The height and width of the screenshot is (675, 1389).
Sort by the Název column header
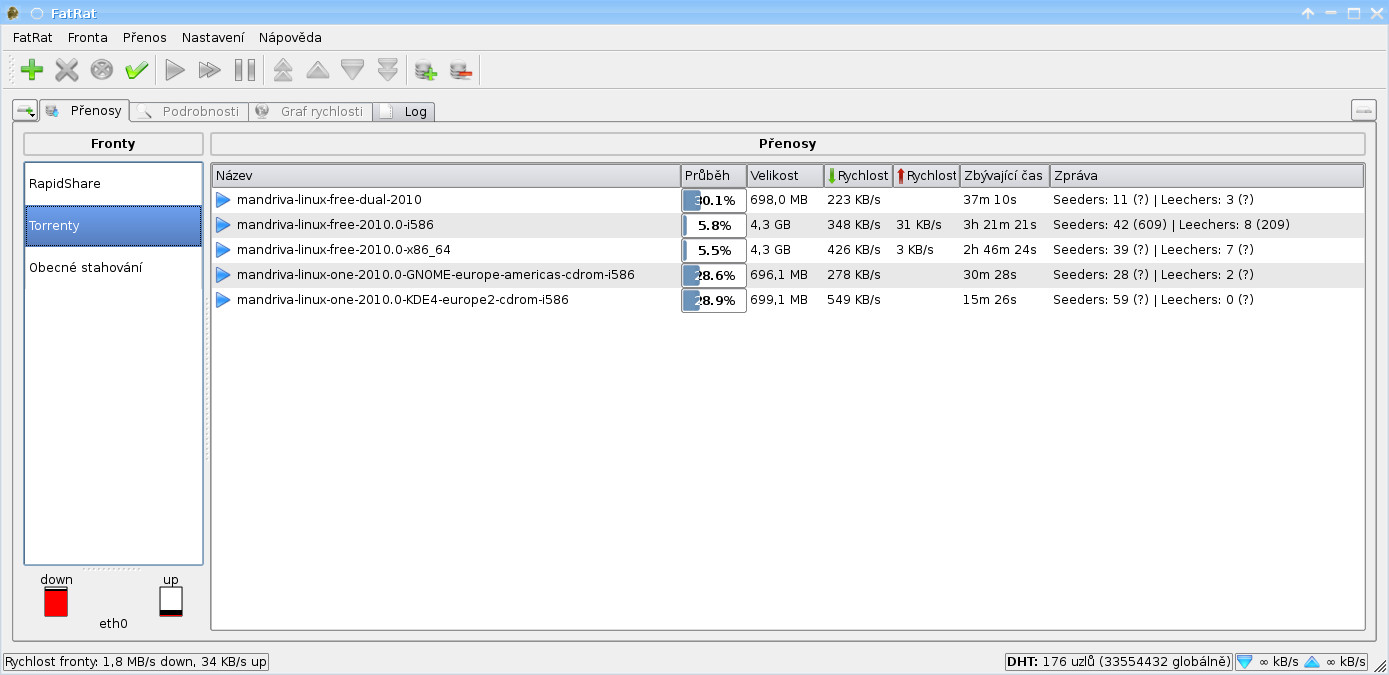point(446,175)
